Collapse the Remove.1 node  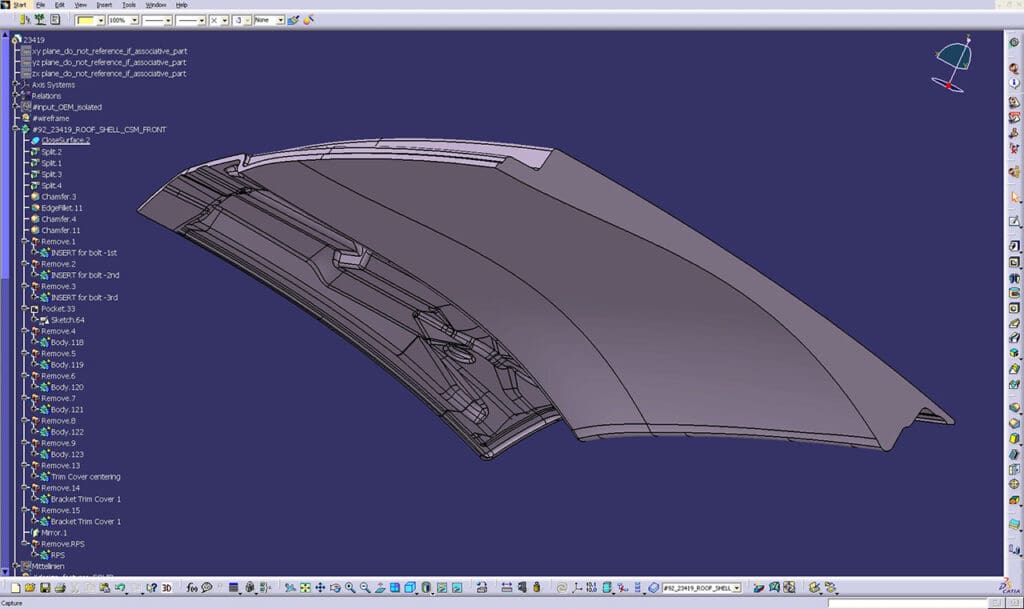[x=25, y=242]
